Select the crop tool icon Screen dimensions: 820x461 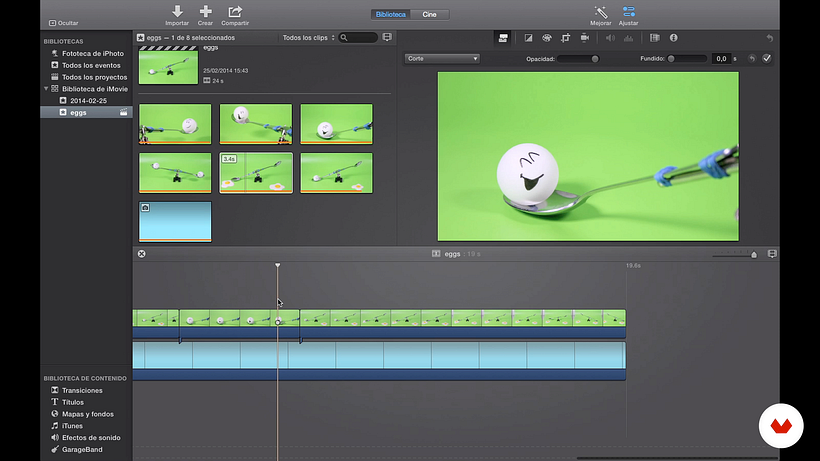click(566, 38)
